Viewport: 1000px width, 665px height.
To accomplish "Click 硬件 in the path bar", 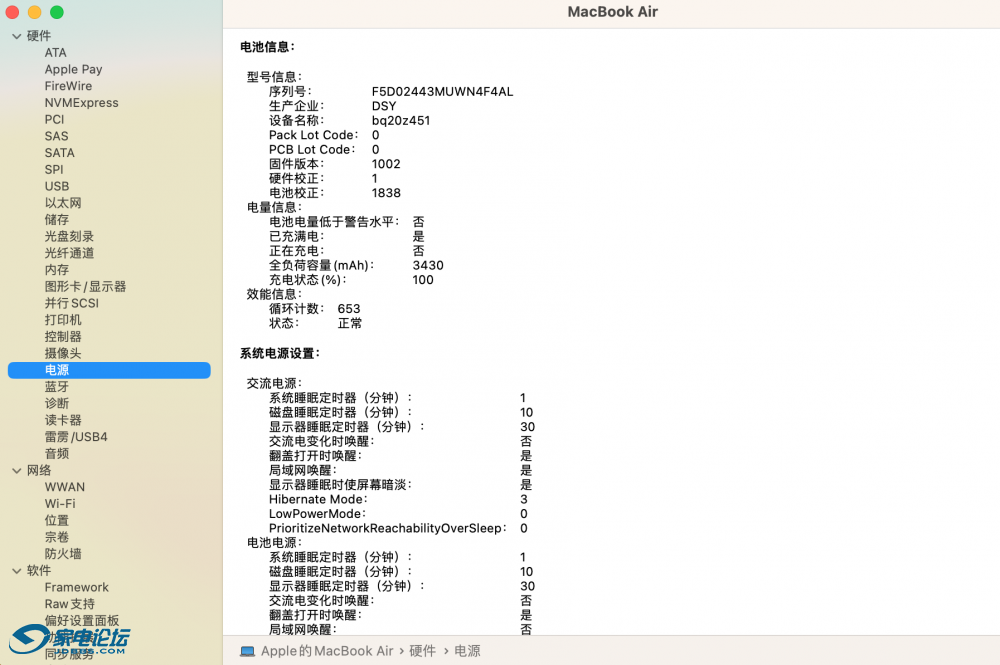I will 422,651.
